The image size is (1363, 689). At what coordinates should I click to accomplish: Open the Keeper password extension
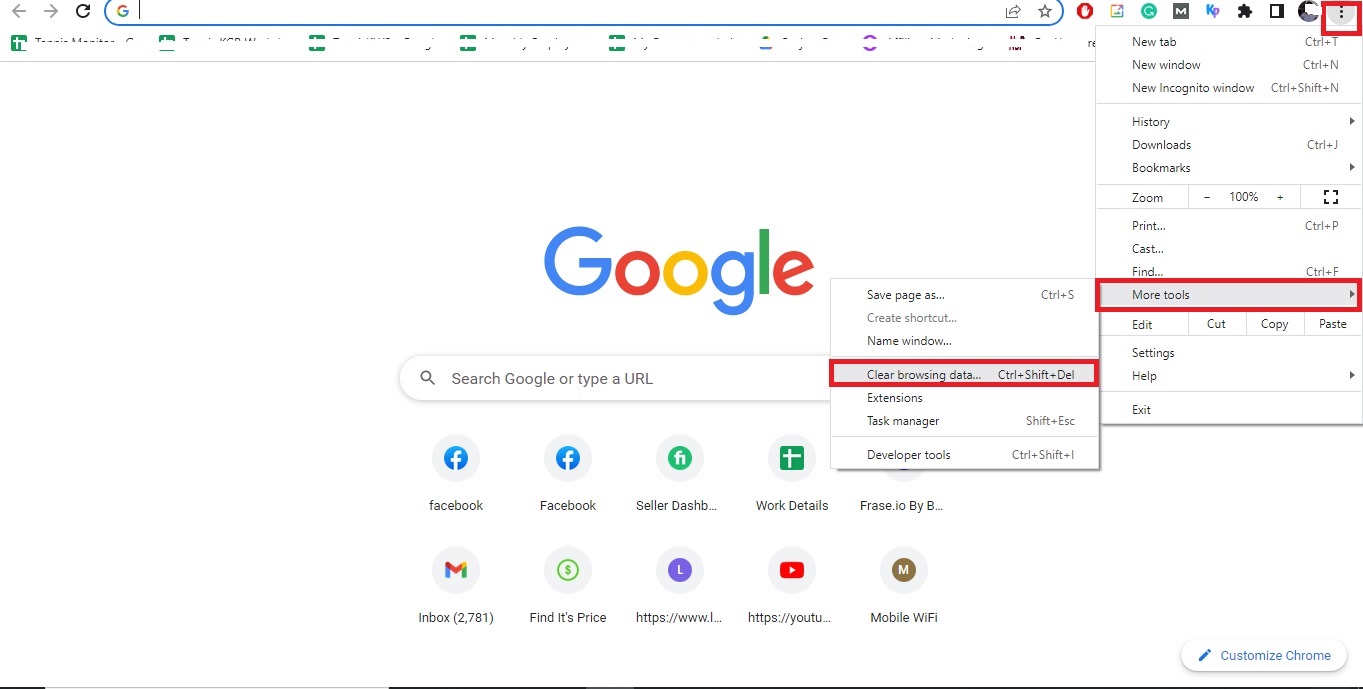coord(1213,11)
